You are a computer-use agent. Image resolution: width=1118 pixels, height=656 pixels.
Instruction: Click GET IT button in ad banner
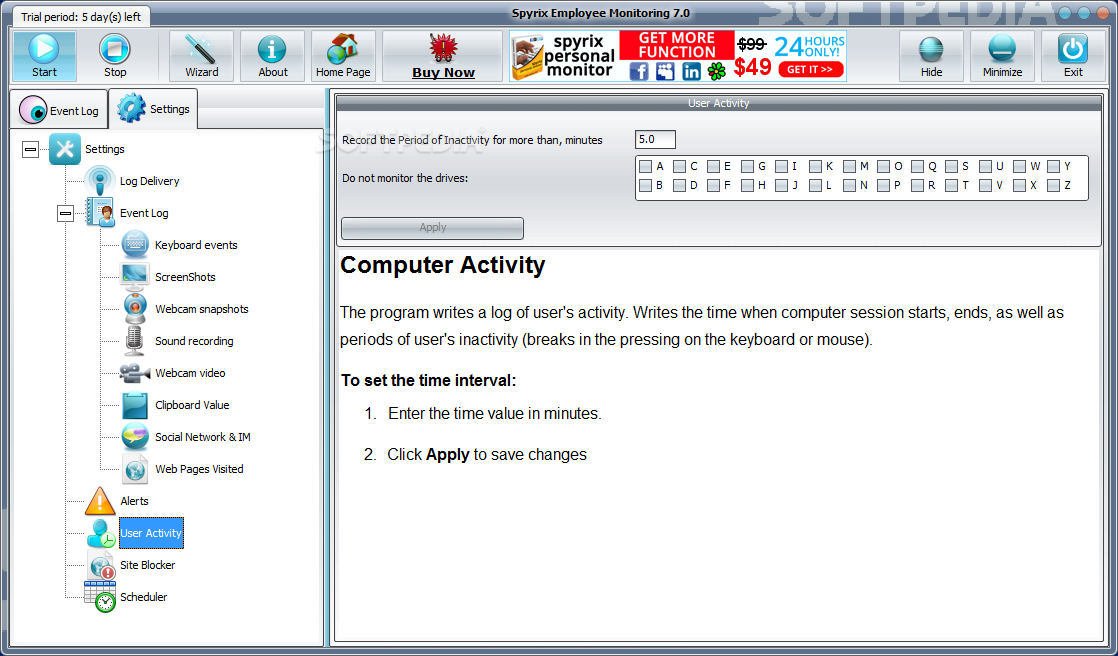click(x=811, y=69)
